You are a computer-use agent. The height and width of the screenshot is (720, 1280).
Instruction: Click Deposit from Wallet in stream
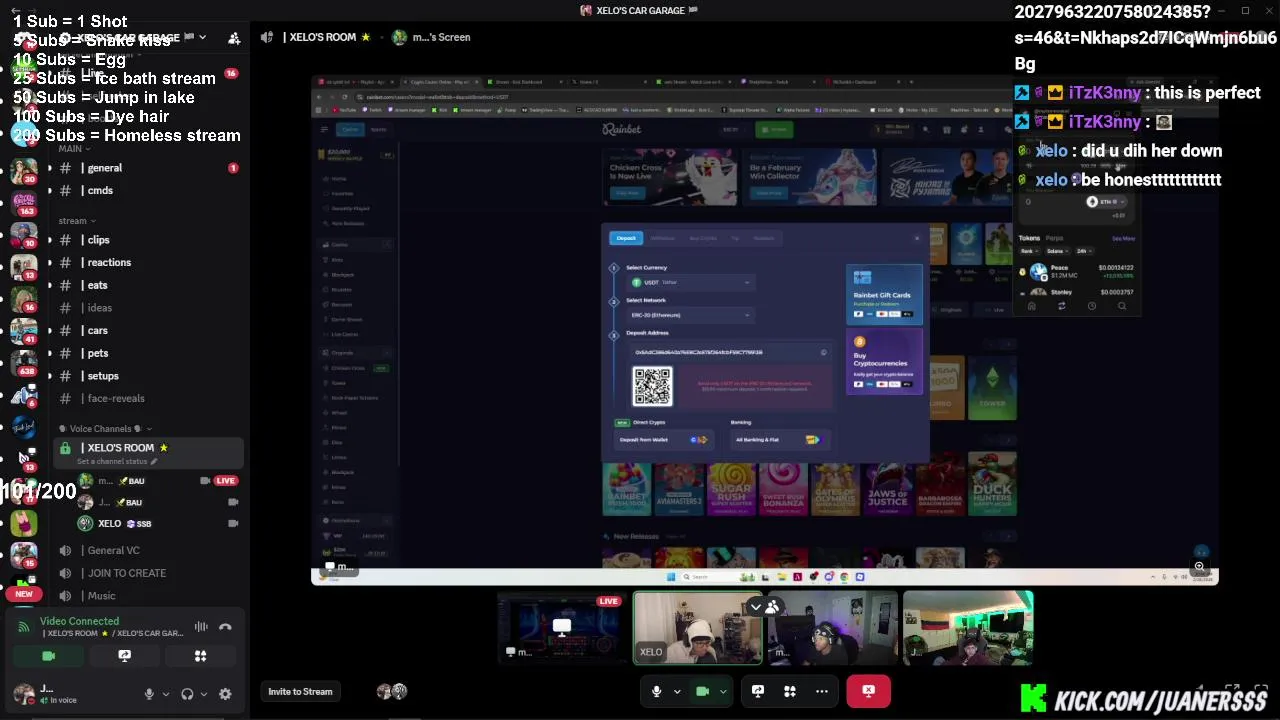click(x=664, y=440)
